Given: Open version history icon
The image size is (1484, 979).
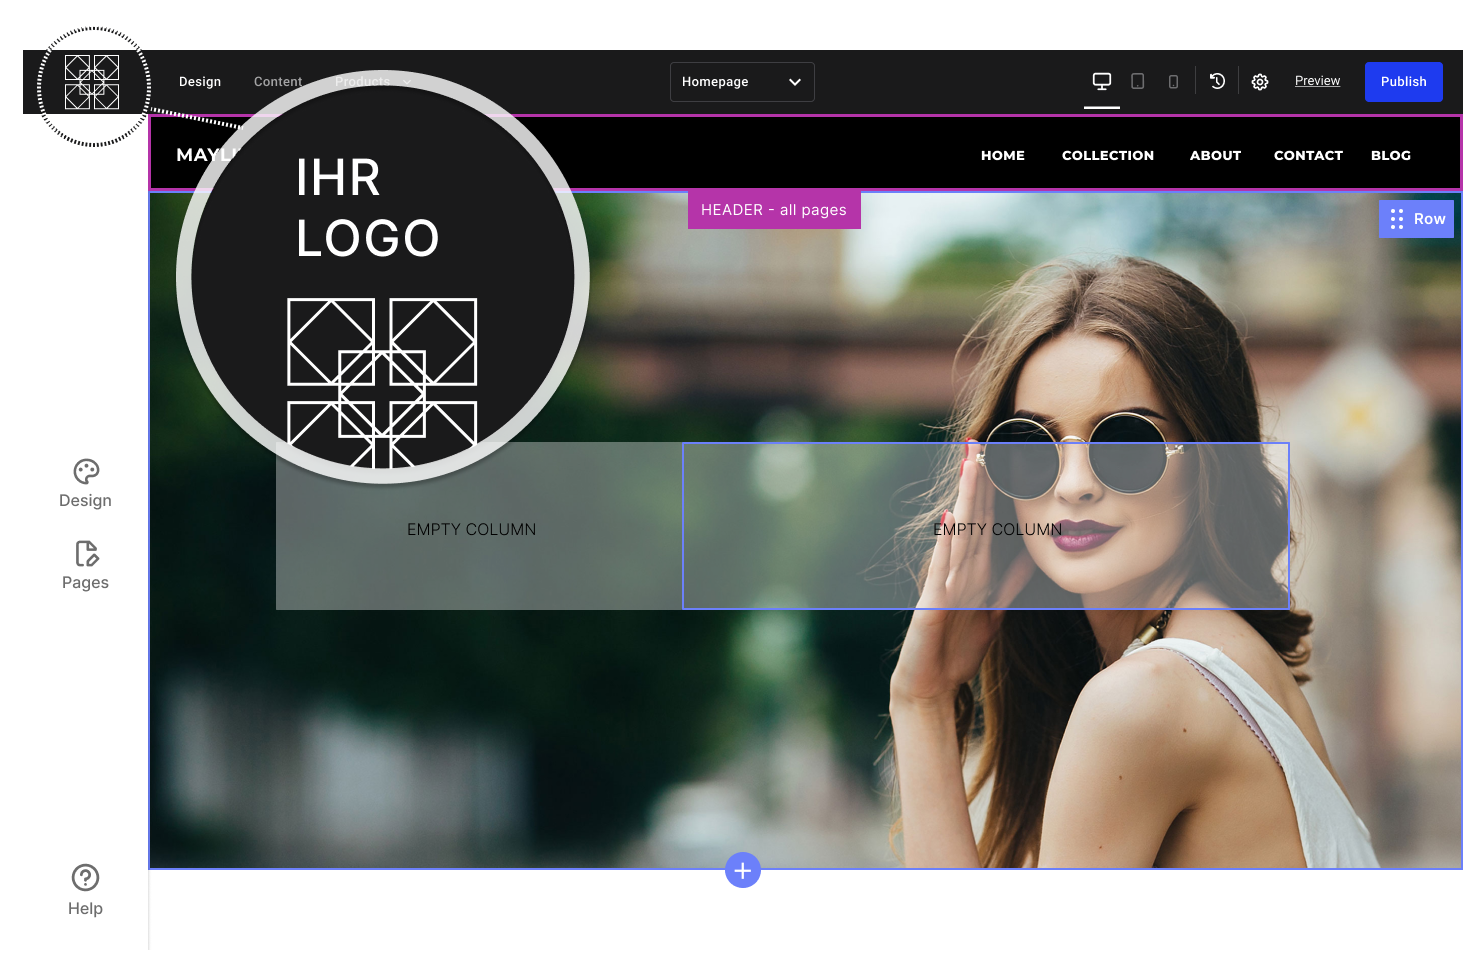Looking at the screenshot, I should tap(1217, 81).
